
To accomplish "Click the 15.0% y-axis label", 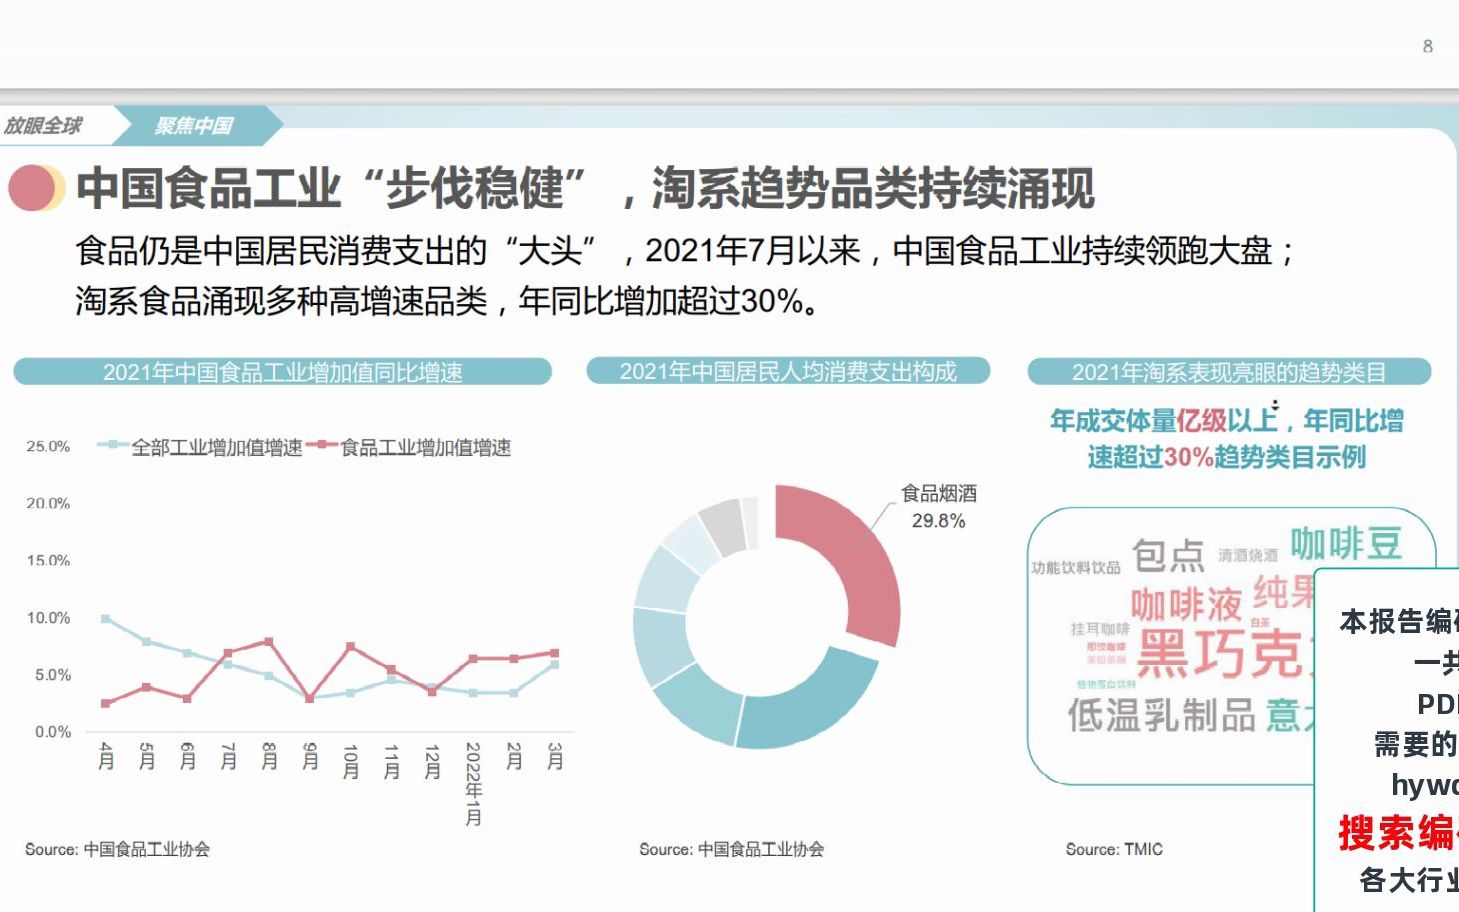I will coord(48,560).
